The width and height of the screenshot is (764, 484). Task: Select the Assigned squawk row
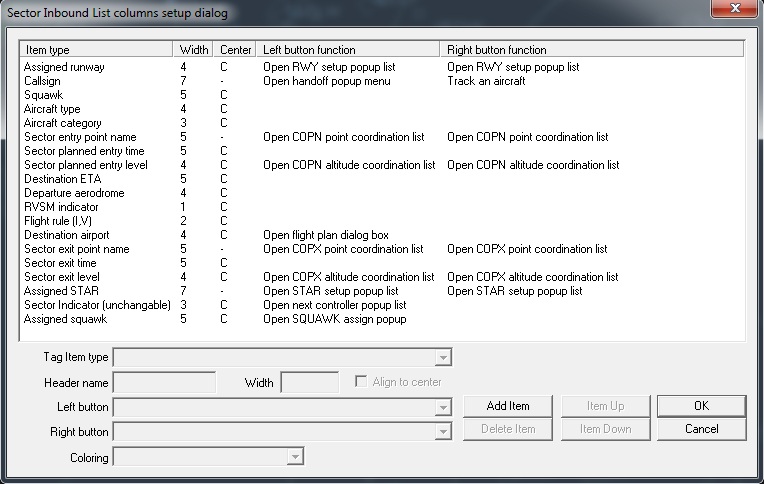(x=382, y=319)
